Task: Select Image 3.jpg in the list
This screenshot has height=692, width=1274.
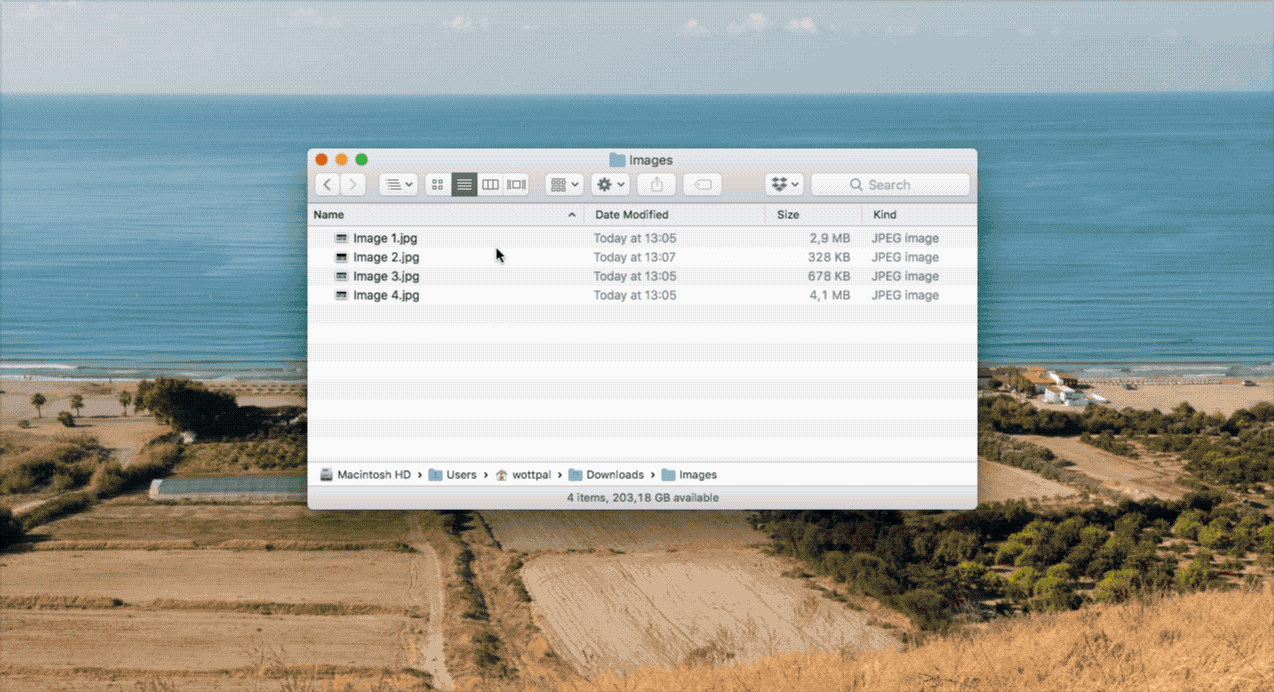Action: pyautogui.click(x=385, y=277)
